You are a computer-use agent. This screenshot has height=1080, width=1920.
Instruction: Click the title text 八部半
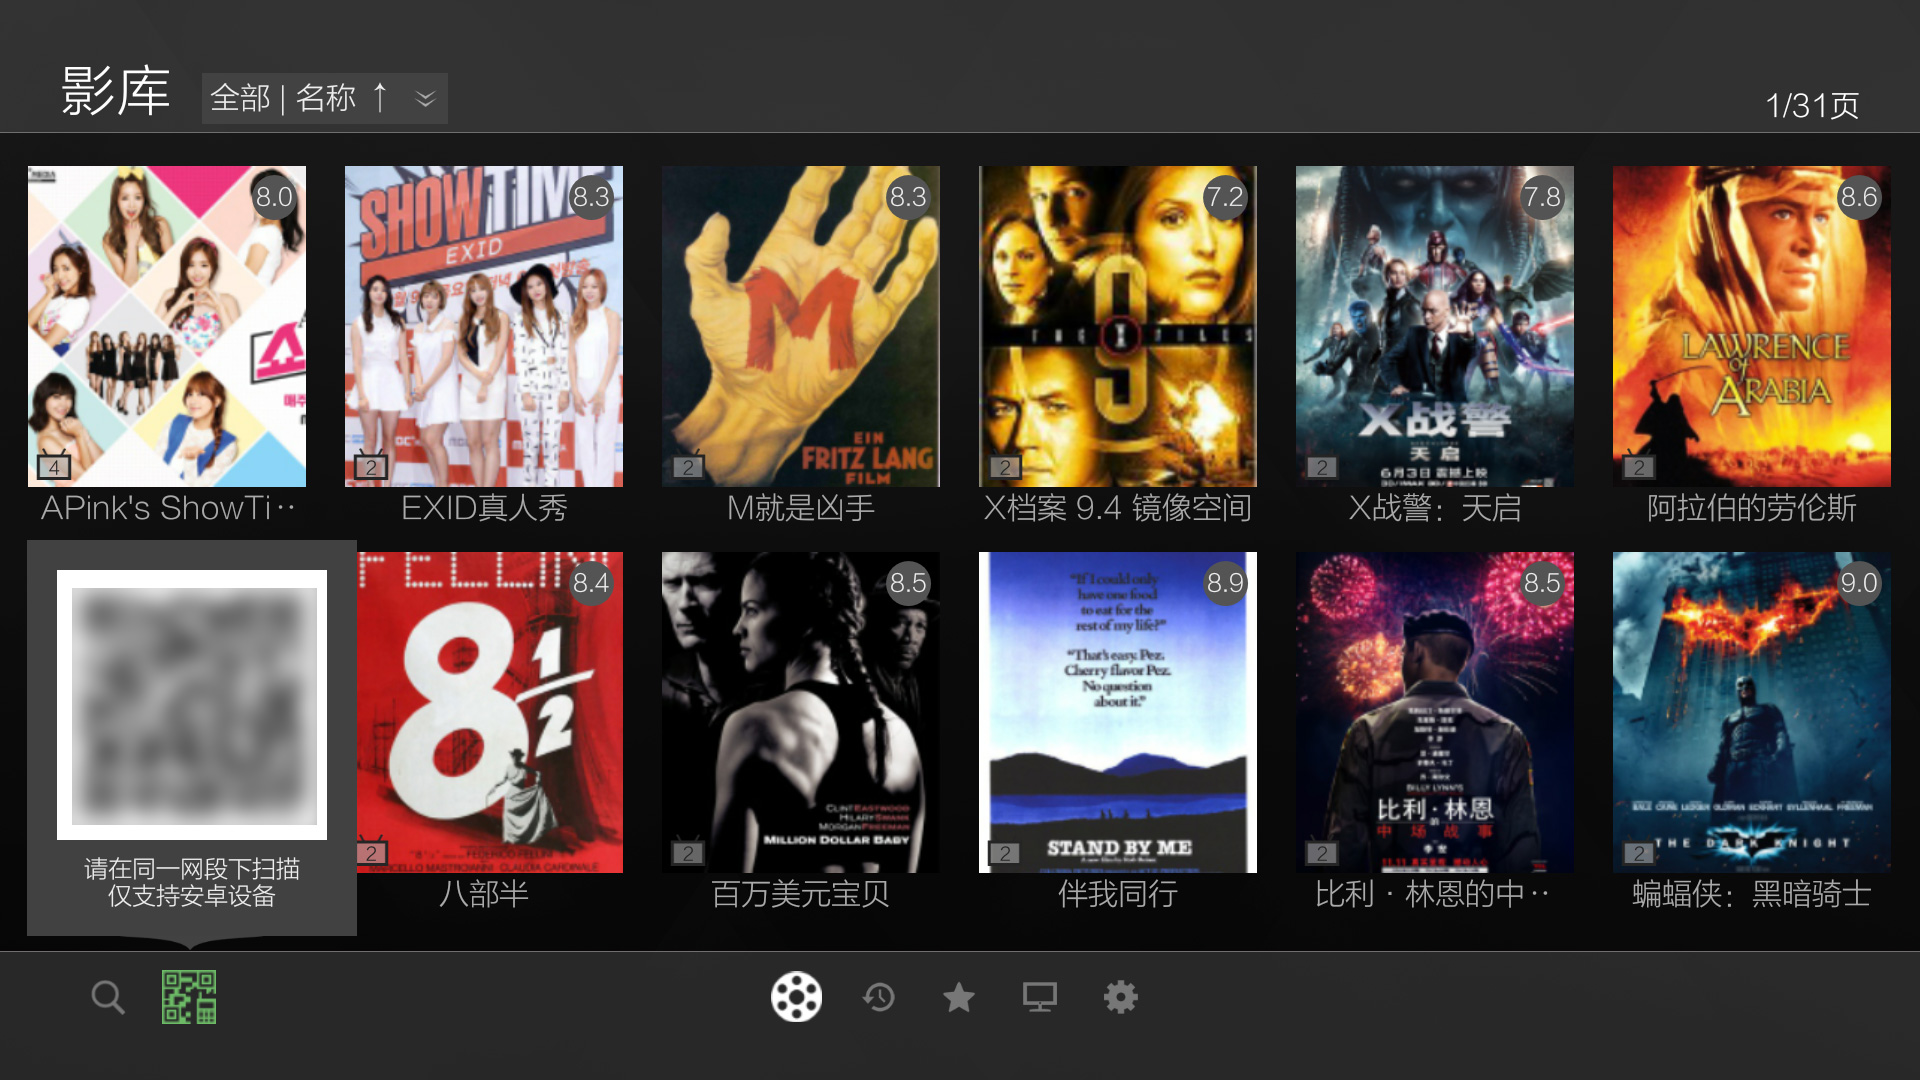coord(484,894)
